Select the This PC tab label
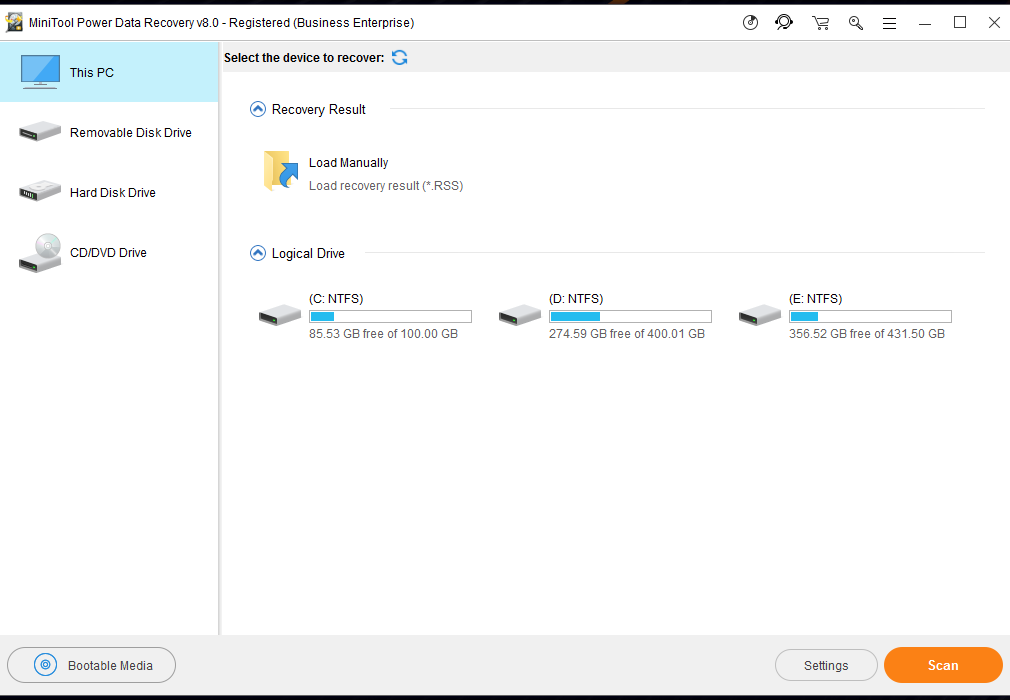 pyautogui.click(x=91, y=73)
